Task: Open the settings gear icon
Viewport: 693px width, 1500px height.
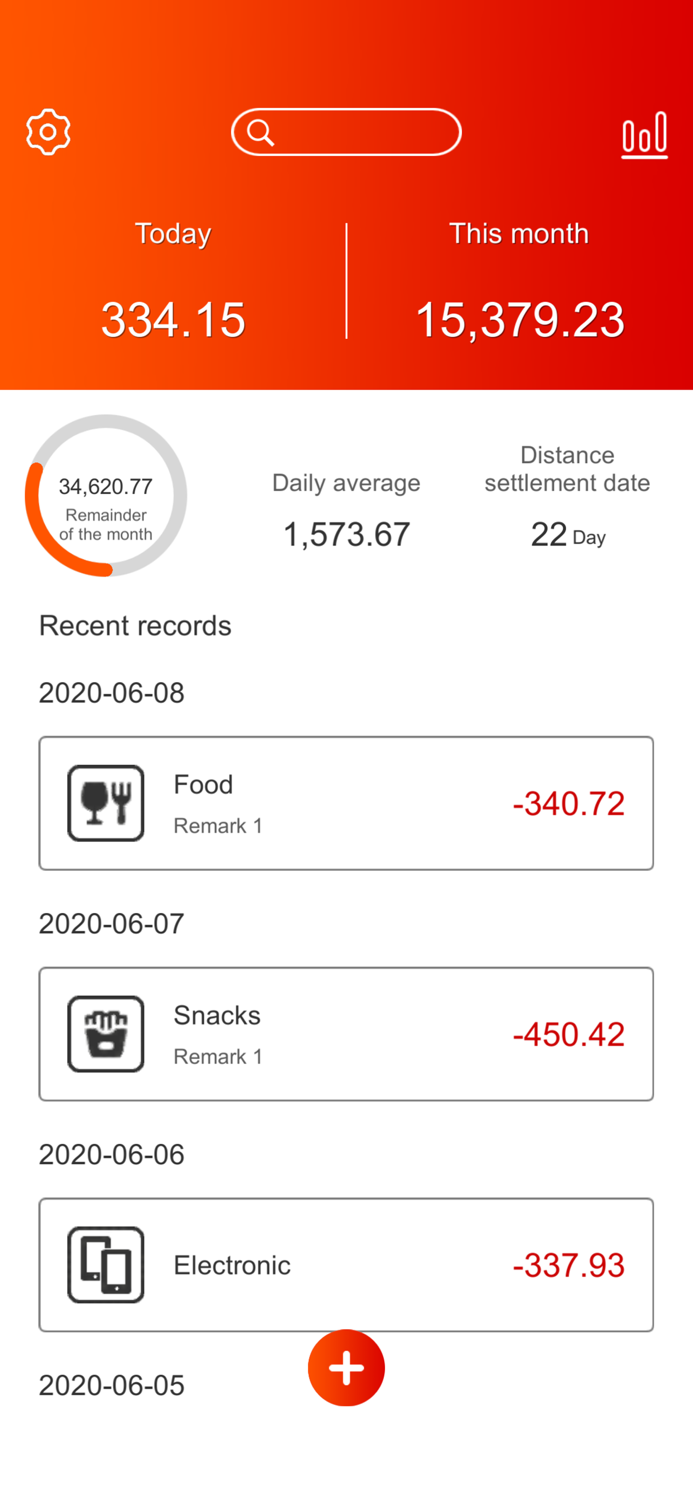Action: coord(47,131)
